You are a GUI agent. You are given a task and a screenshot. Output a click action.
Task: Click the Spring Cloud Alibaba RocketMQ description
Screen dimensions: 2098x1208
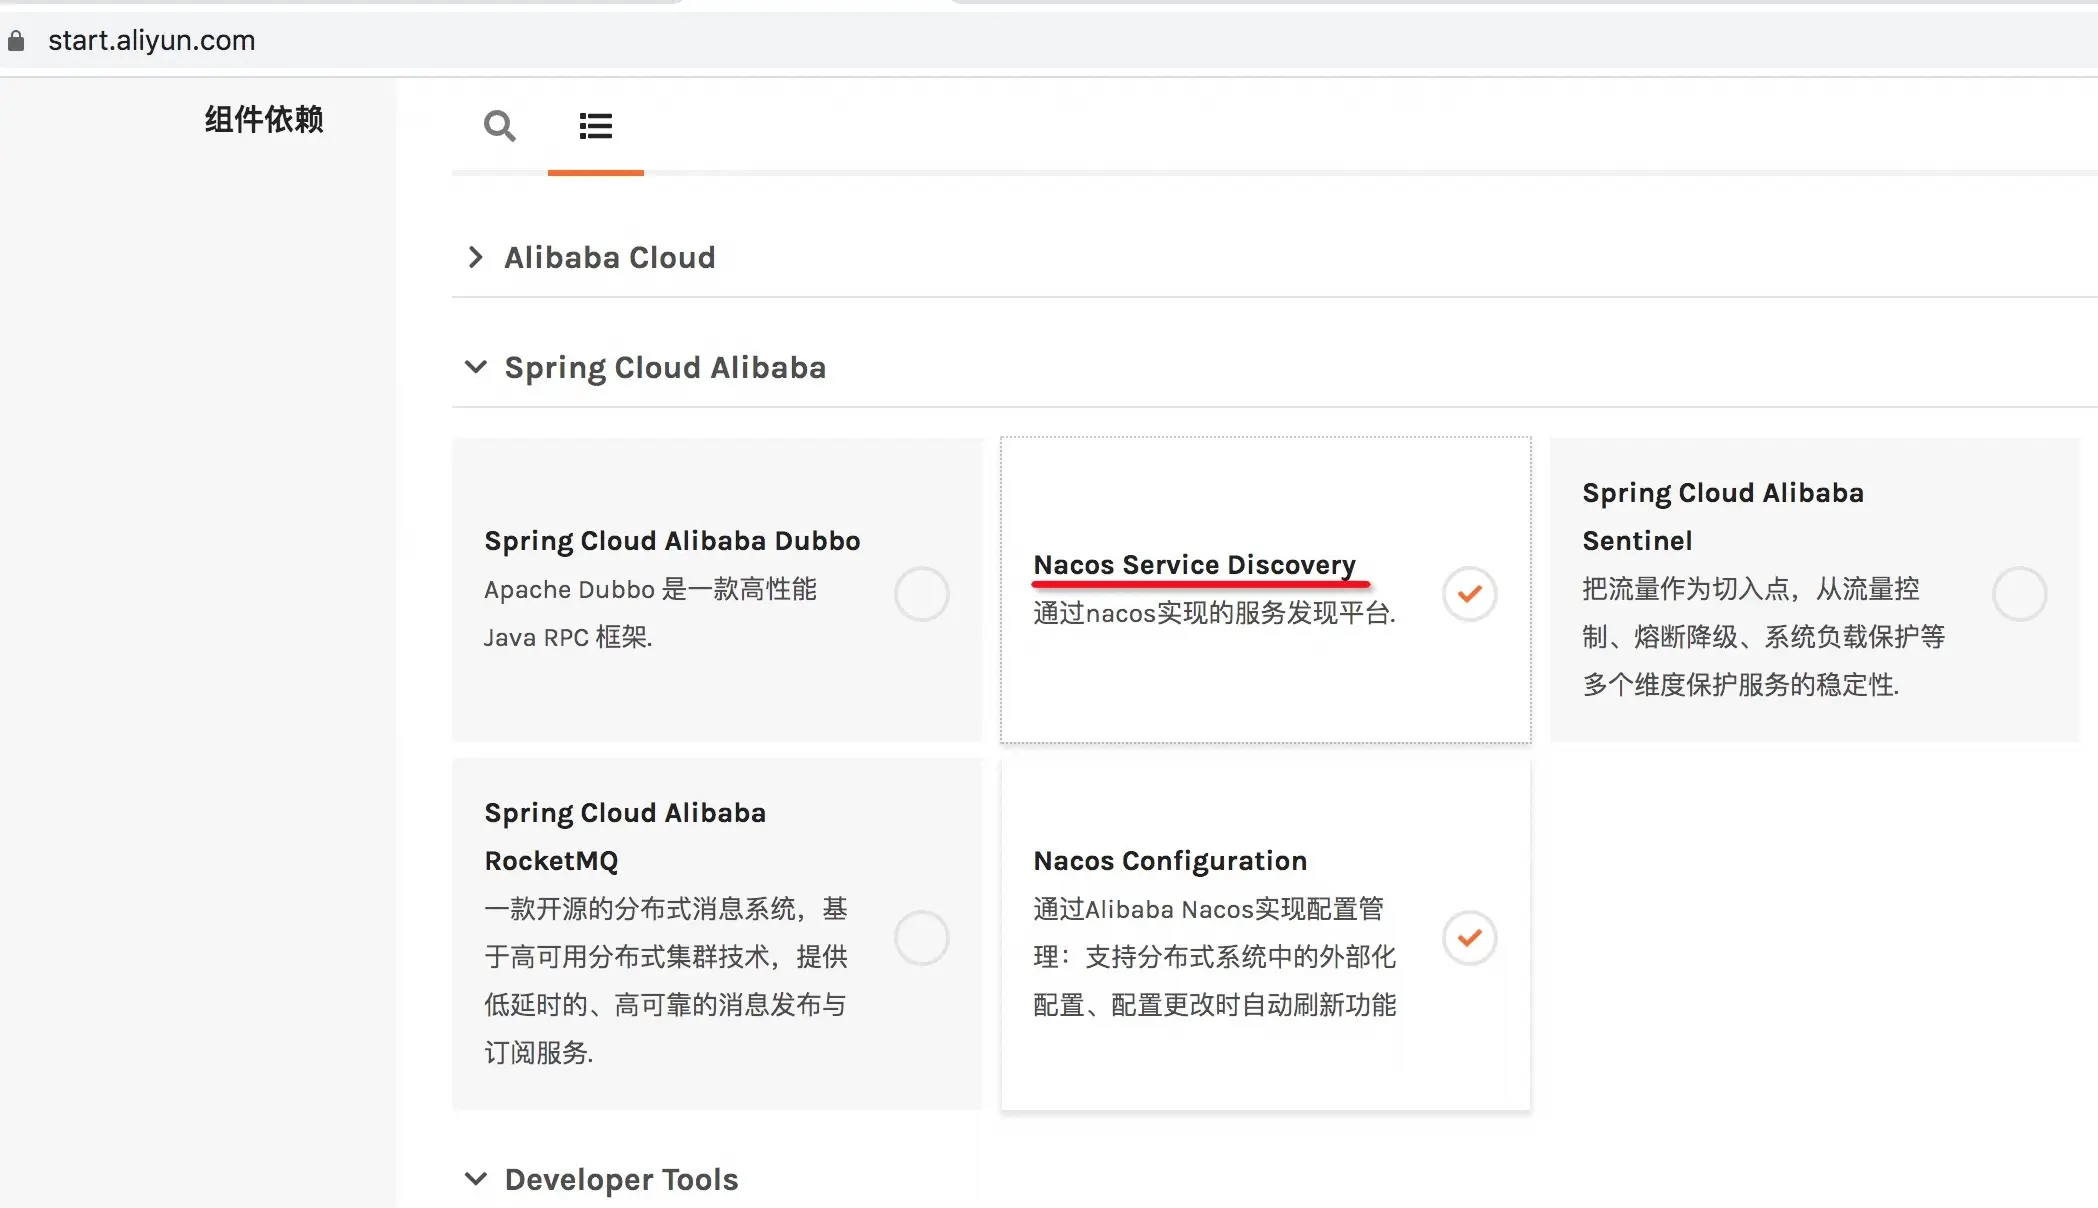666,980
